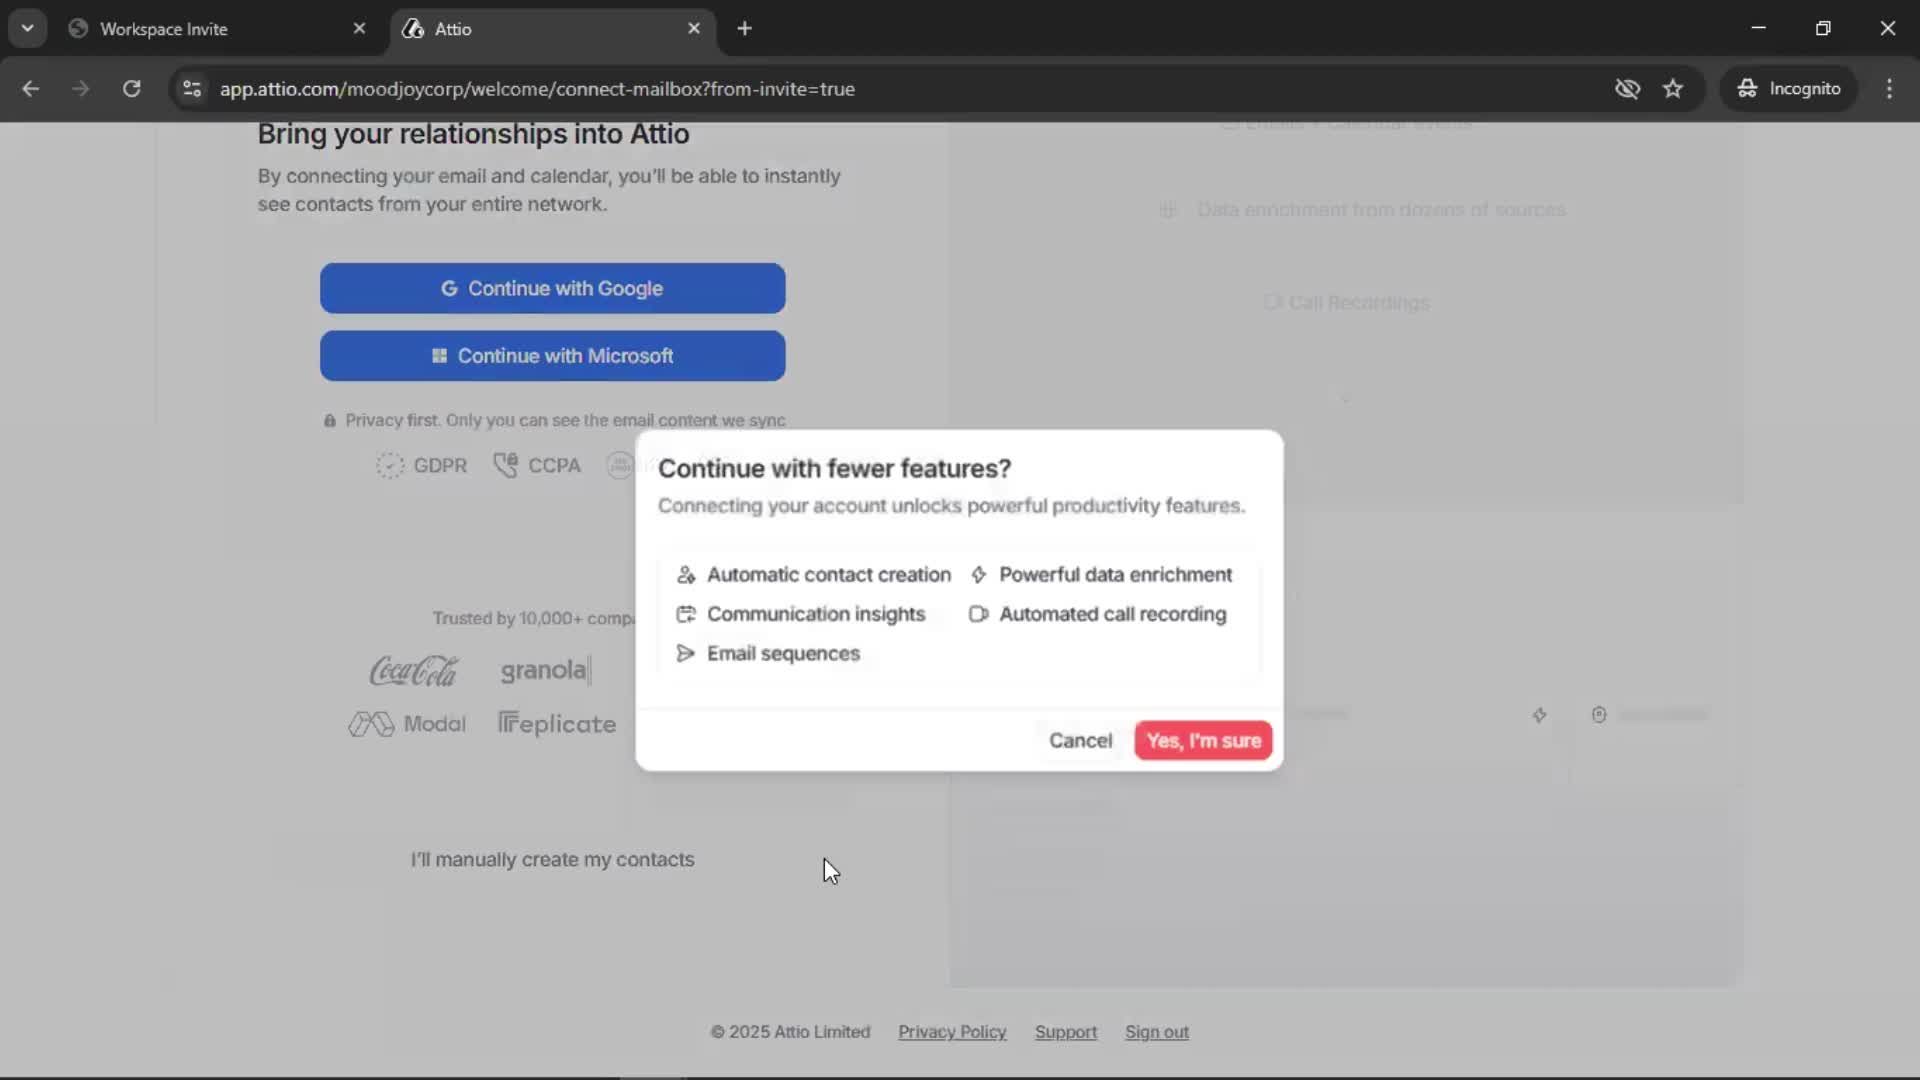Click the CCPA compliance badge
The height and width of the screenshot is (1080, 1920).
pyautogui.click(x=536, y=465)
